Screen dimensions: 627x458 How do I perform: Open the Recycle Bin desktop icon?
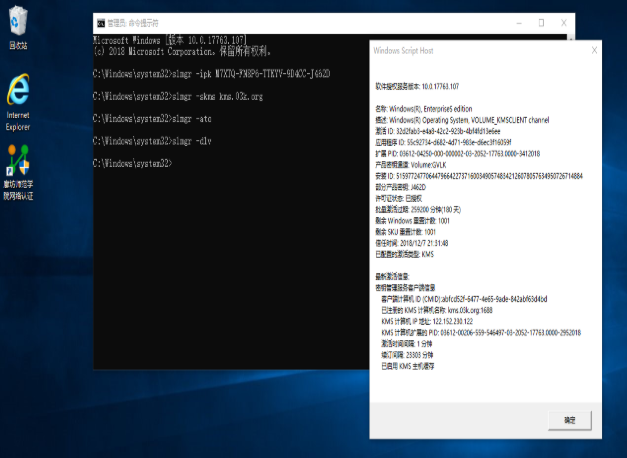click(x=18, y=27)
